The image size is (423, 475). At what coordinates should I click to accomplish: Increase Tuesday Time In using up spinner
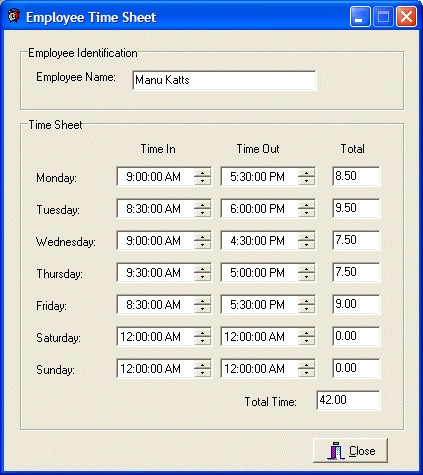click(203, 205)
